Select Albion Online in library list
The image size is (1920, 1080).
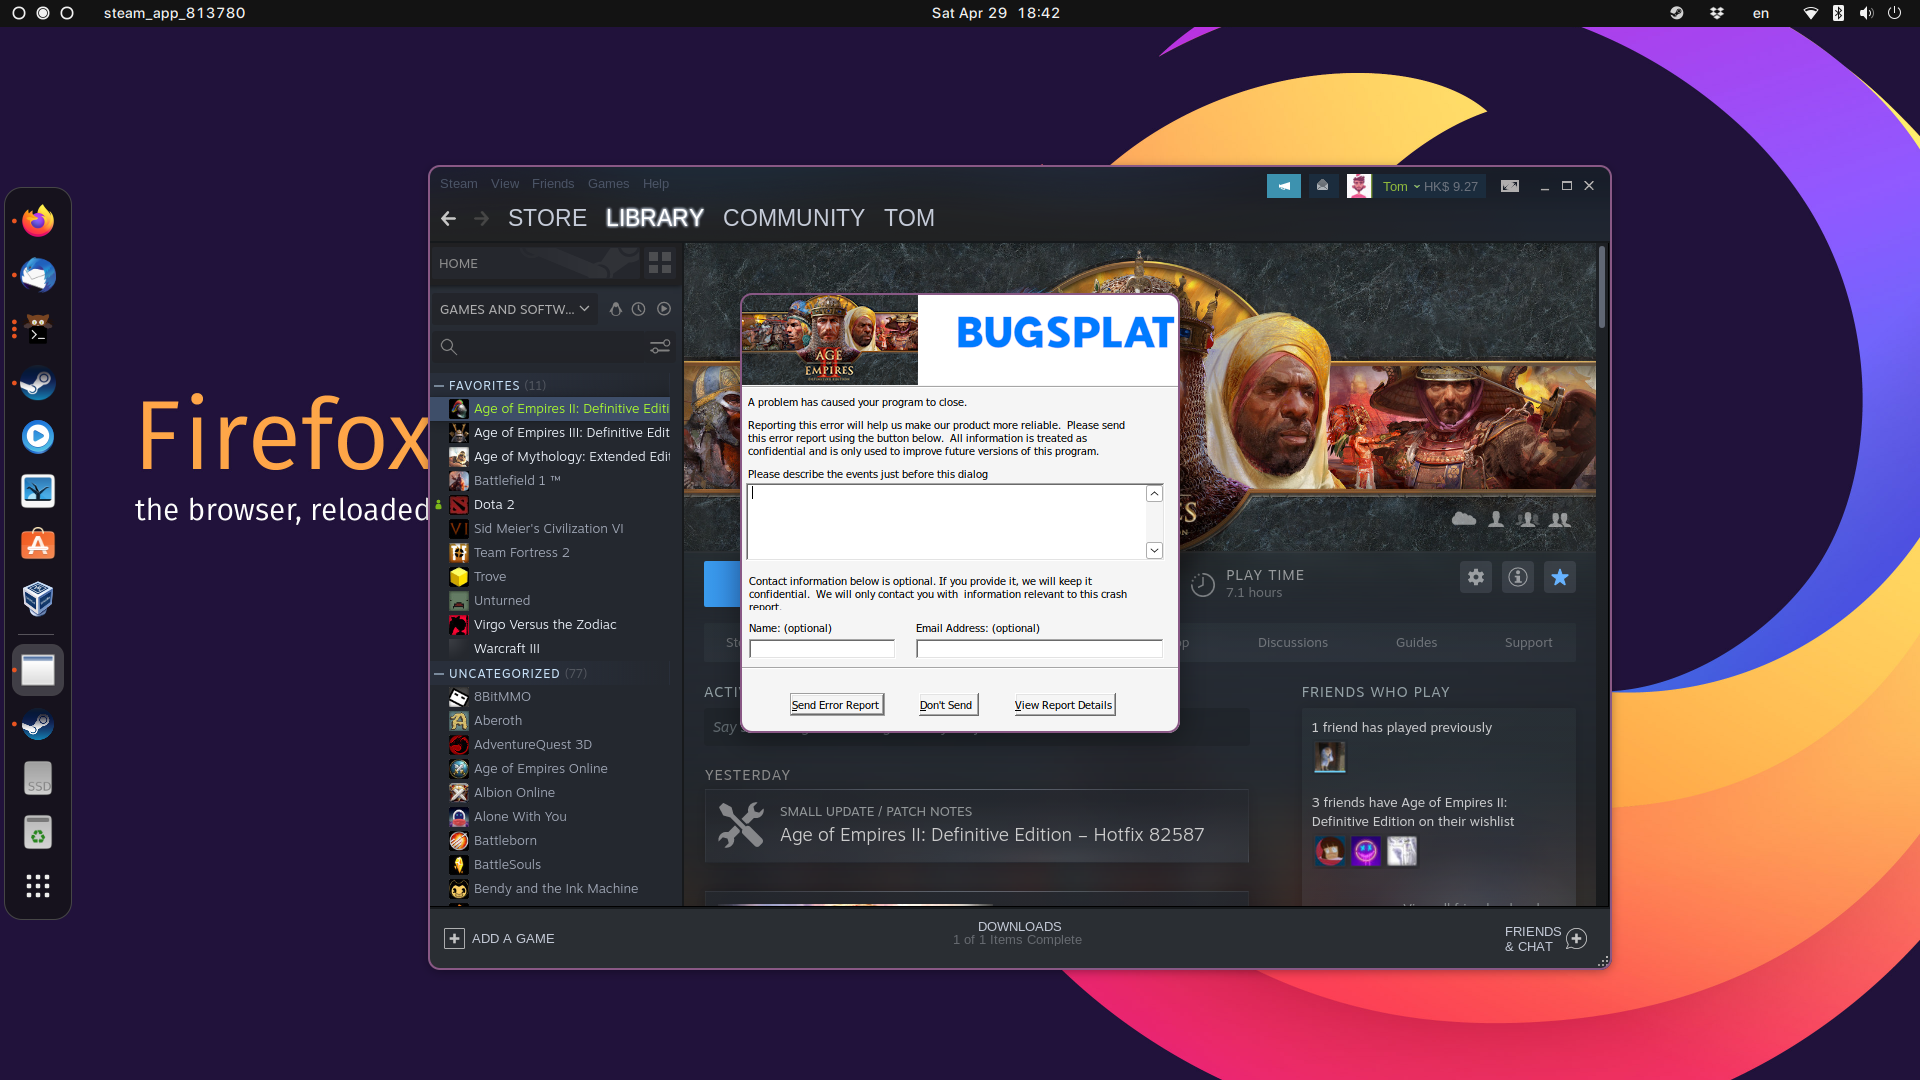[x=514, y=793]
